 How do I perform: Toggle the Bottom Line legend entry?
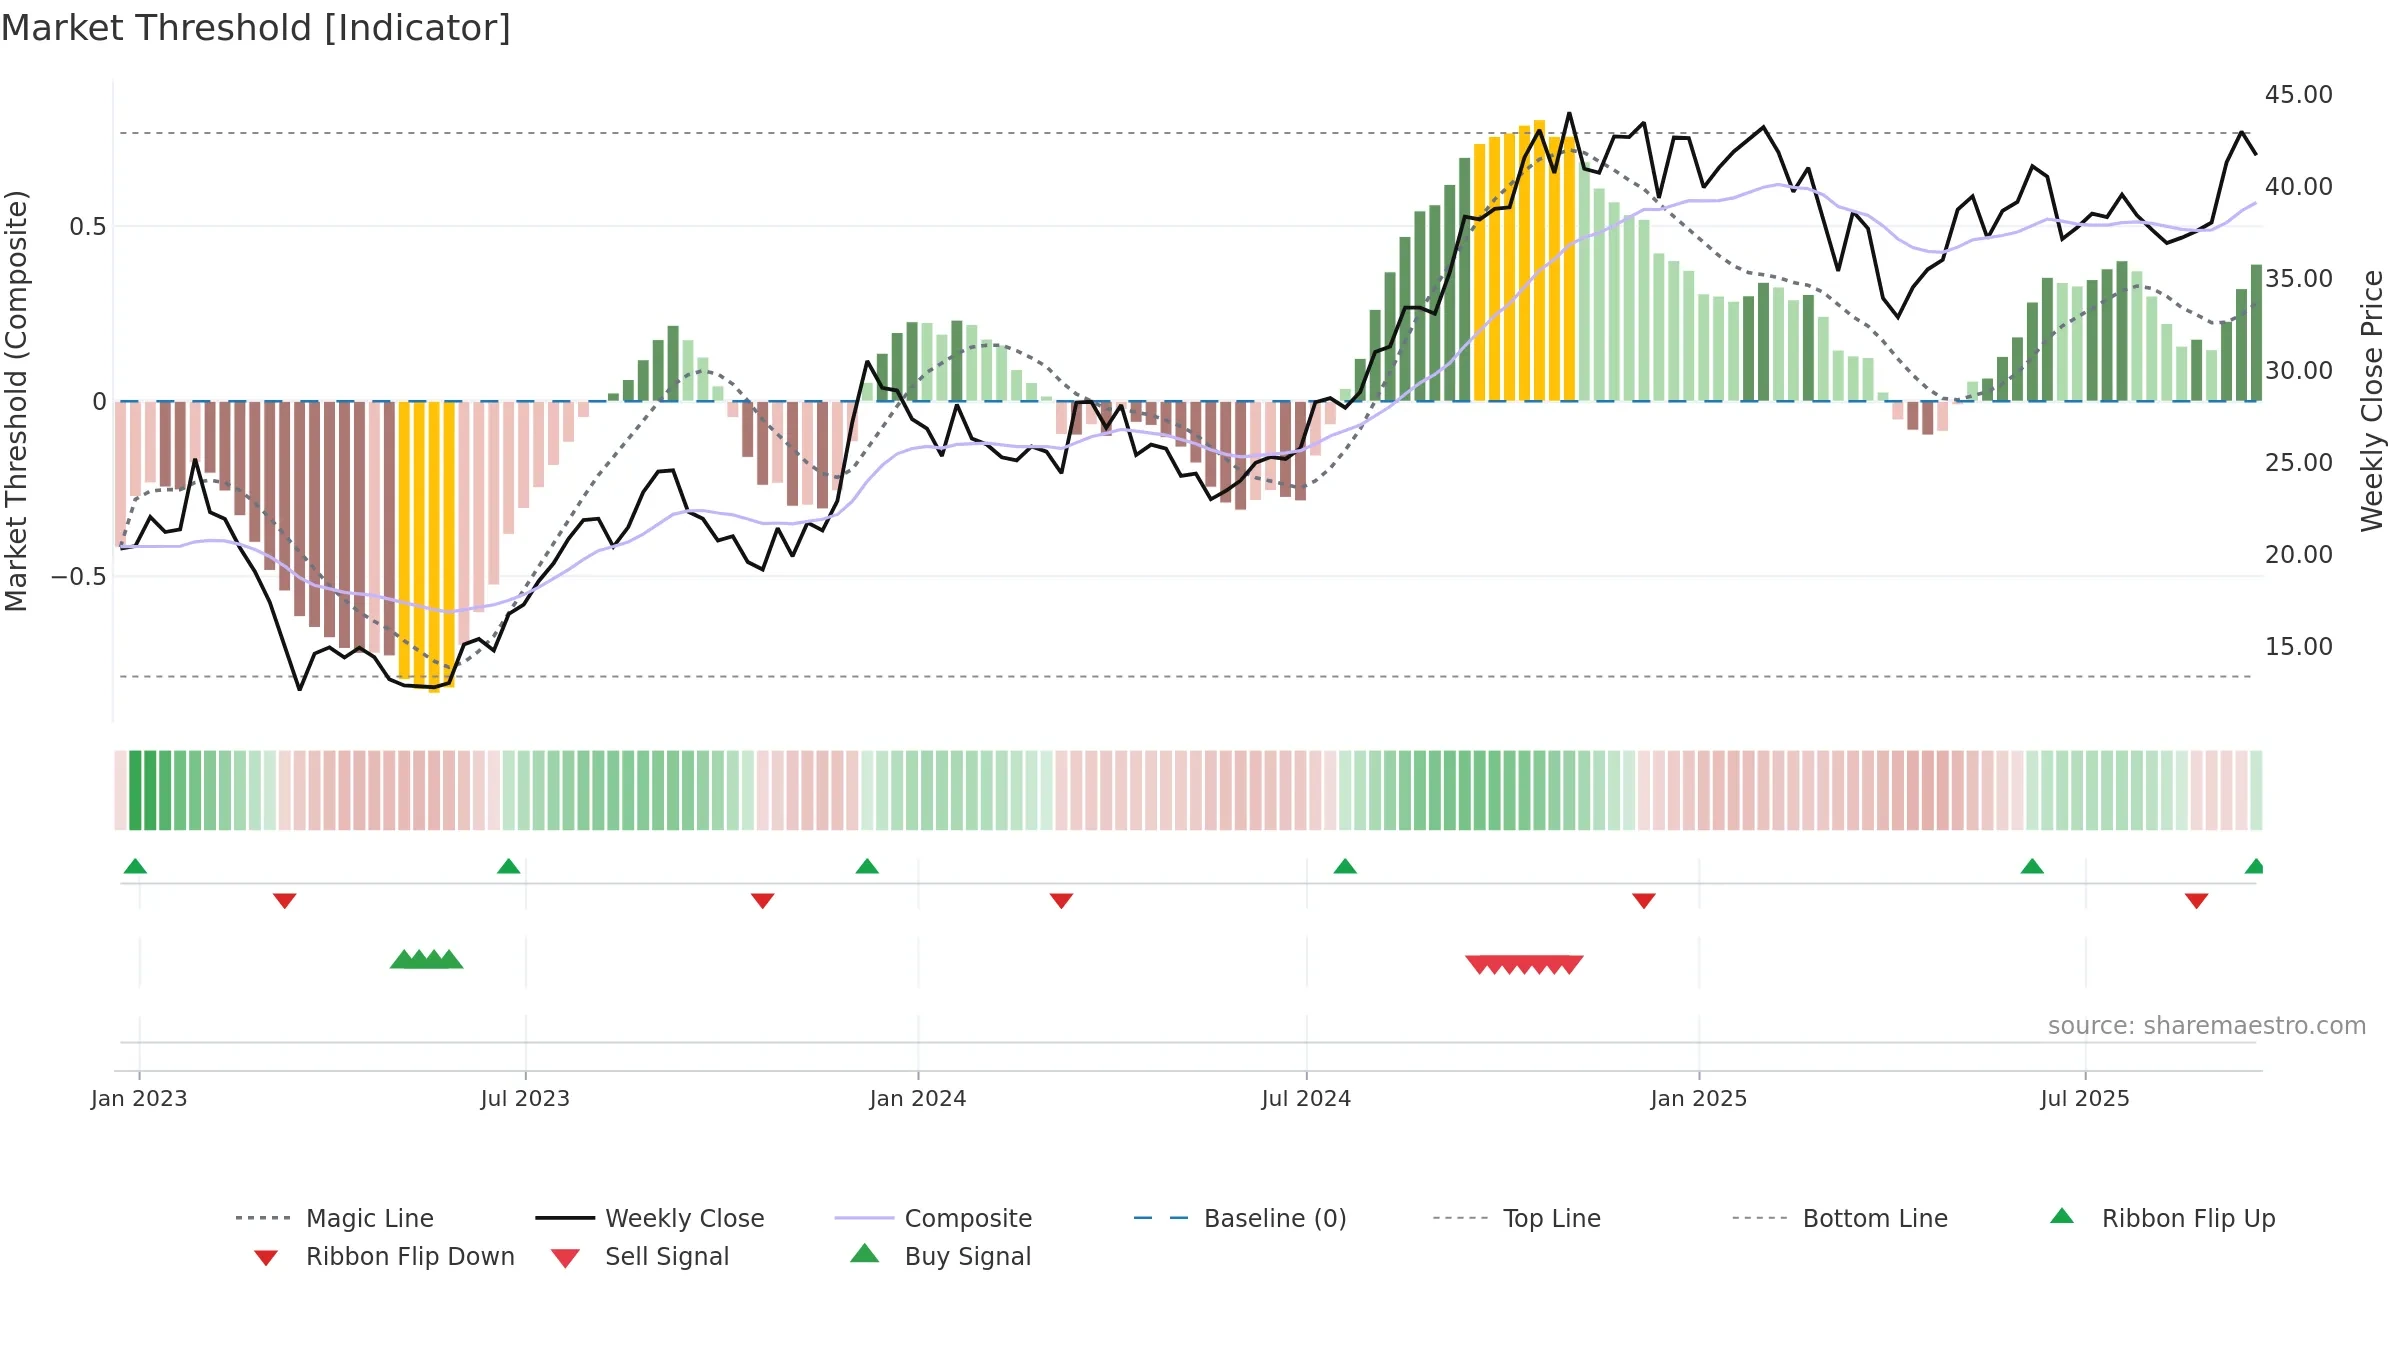pyautogui.click(x=1840, y=1218)
